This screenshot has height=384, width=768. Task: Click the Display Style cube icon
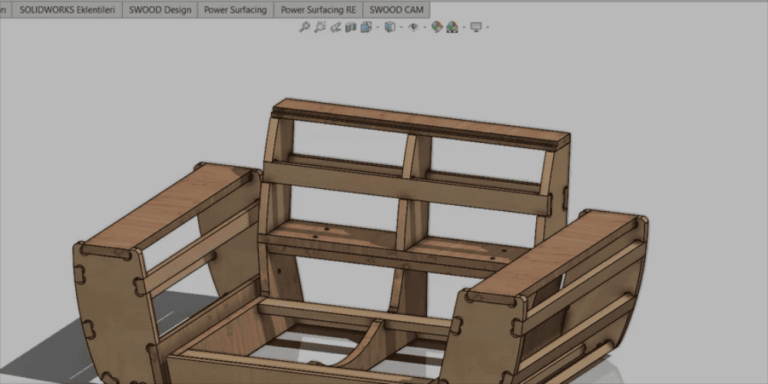(x=390, y=27)
